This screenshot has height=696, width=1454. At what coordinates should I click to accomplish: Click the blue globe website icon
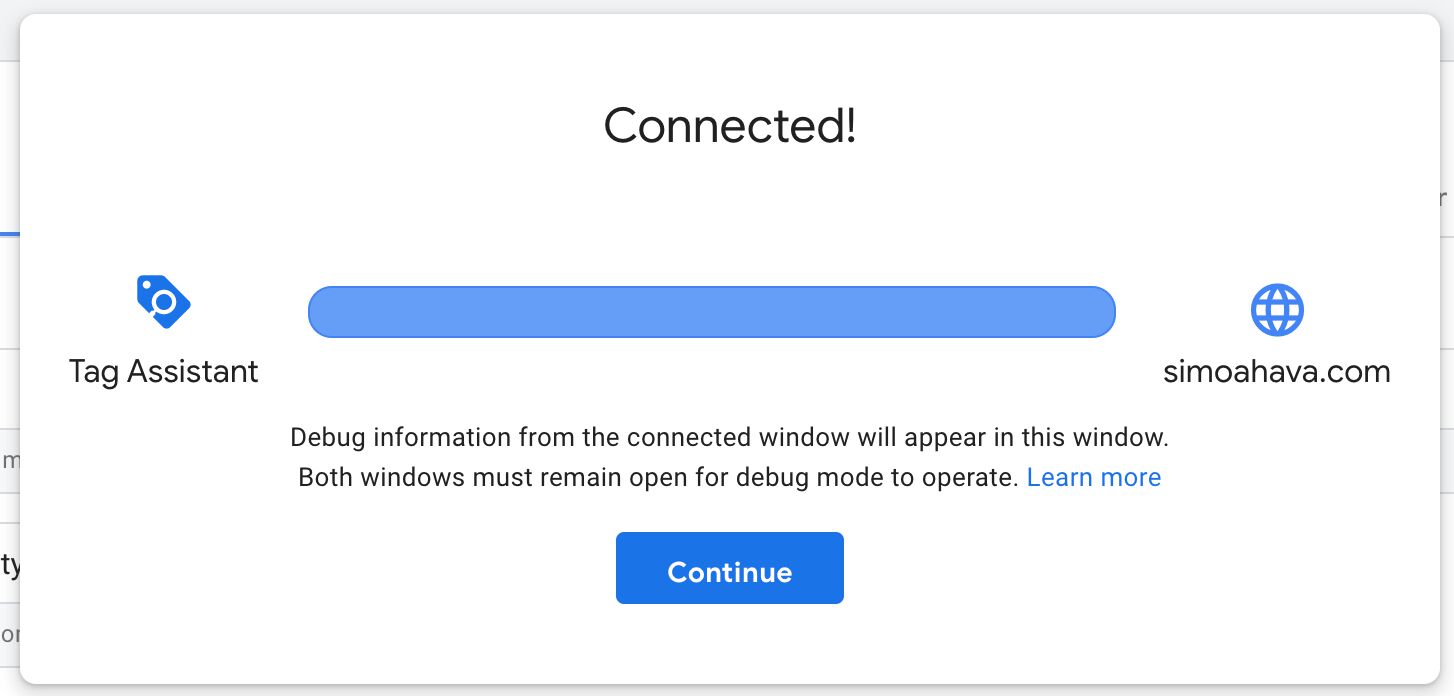1277,310
